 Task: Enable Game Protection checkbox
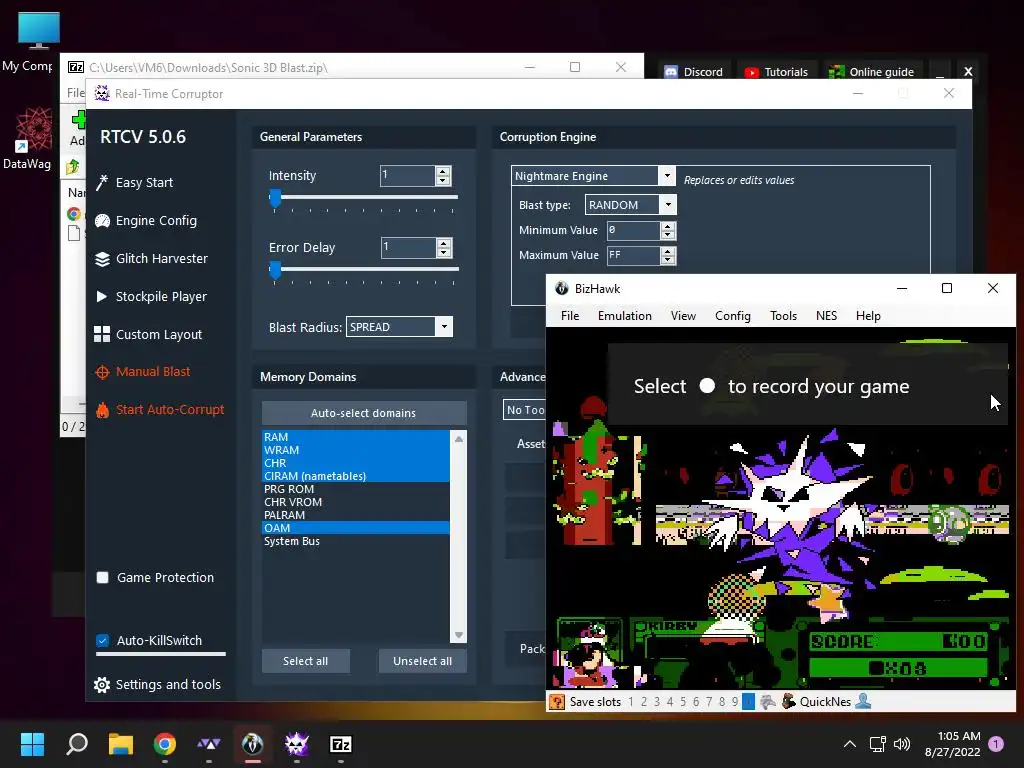[x=103, y=577]
